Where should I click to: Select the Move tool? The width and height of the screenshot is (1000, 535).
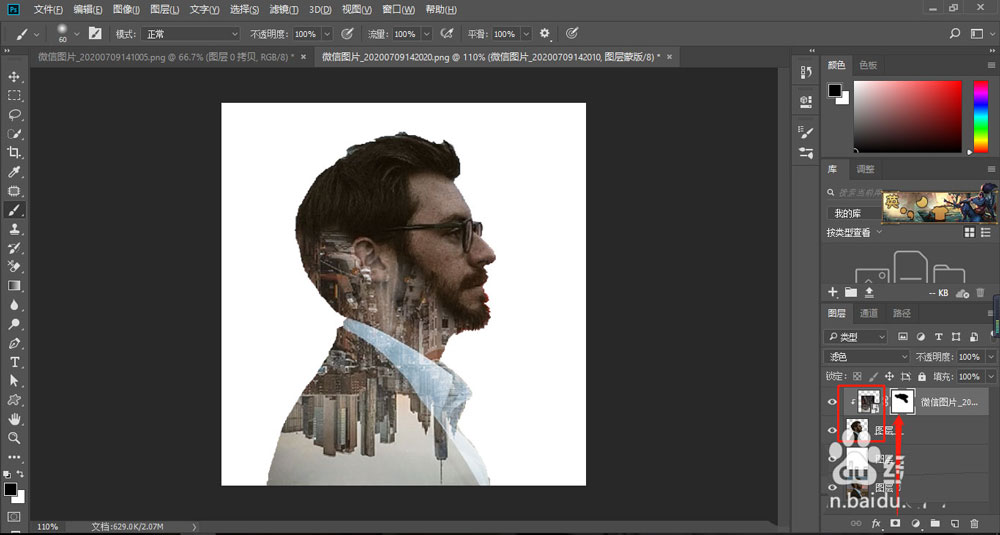coord(14,77)
